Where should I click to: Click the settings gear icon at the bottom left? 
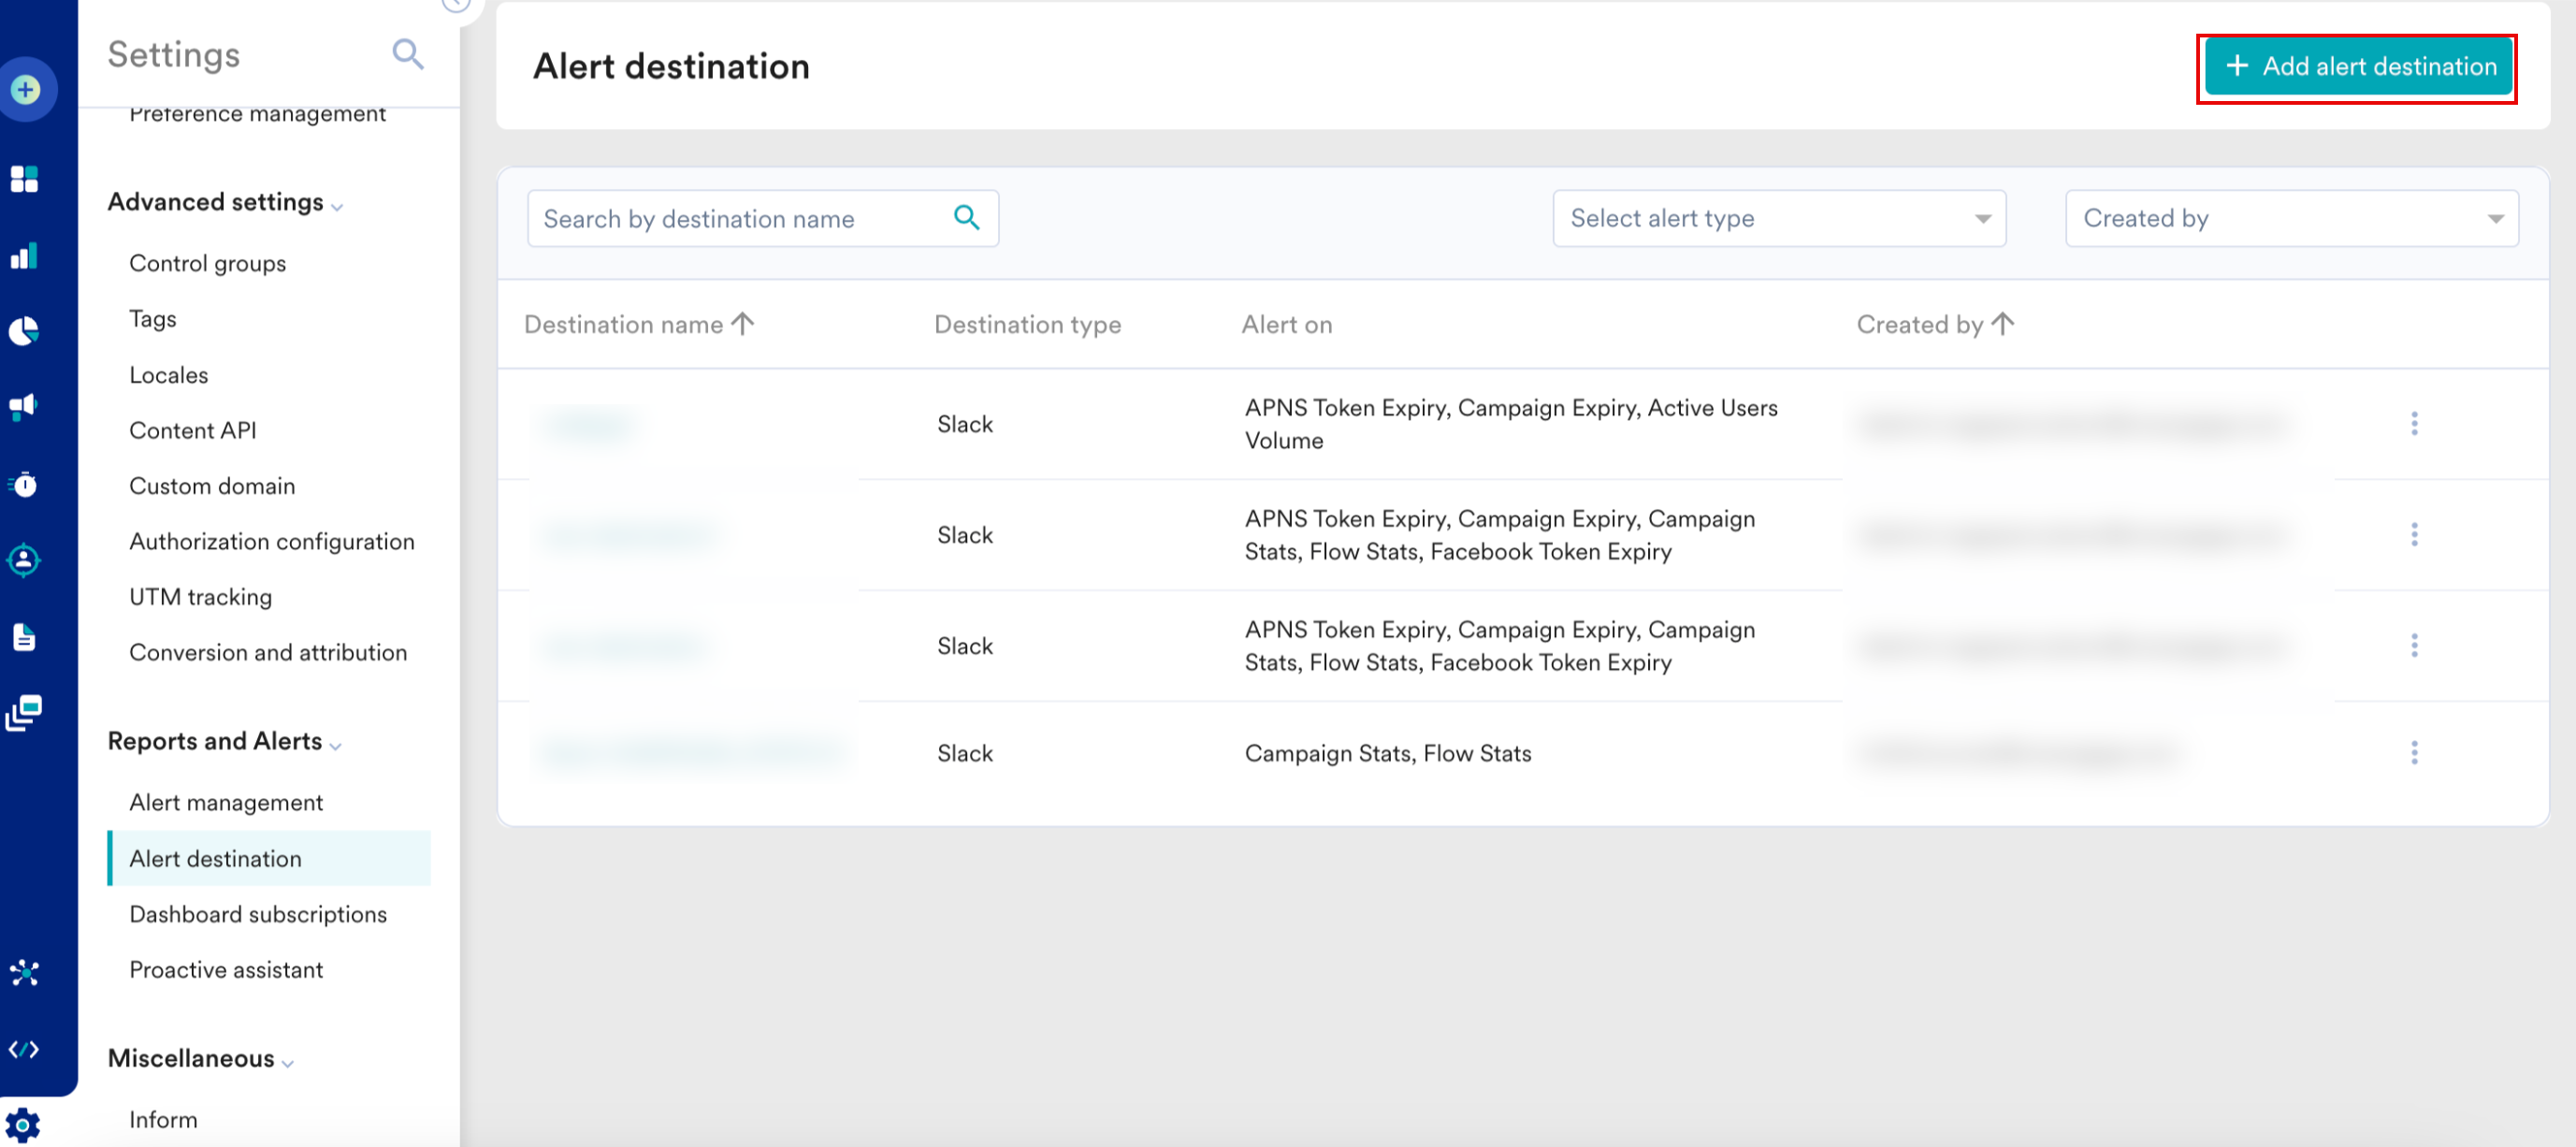coord(22,1125)
